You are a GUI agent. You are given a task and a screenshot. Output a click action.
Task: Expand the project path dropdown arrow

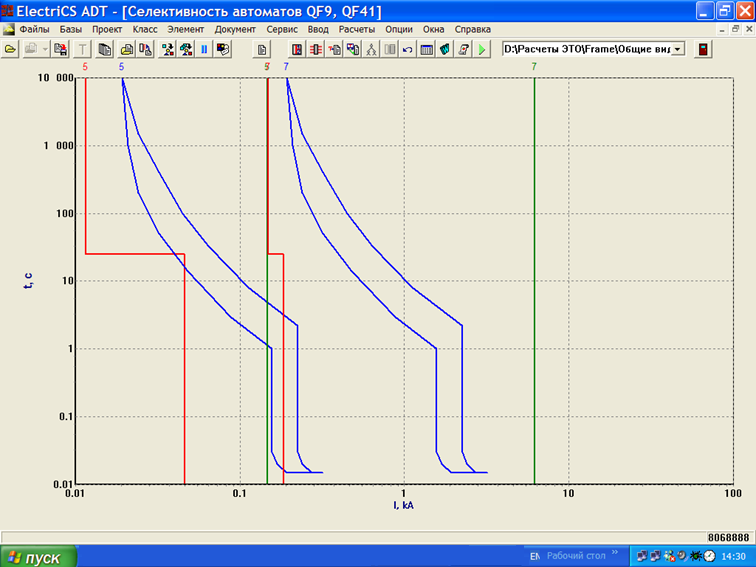(678, 49)
